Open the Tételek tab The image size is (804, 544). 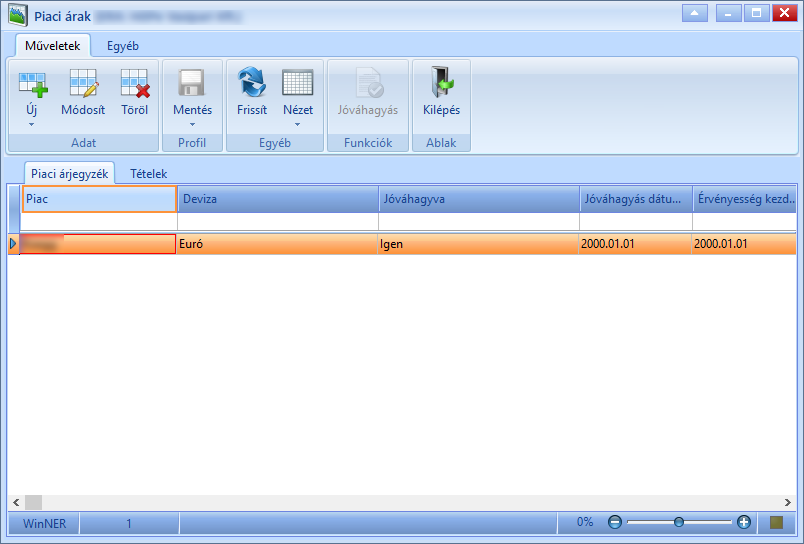click(149, 174)
